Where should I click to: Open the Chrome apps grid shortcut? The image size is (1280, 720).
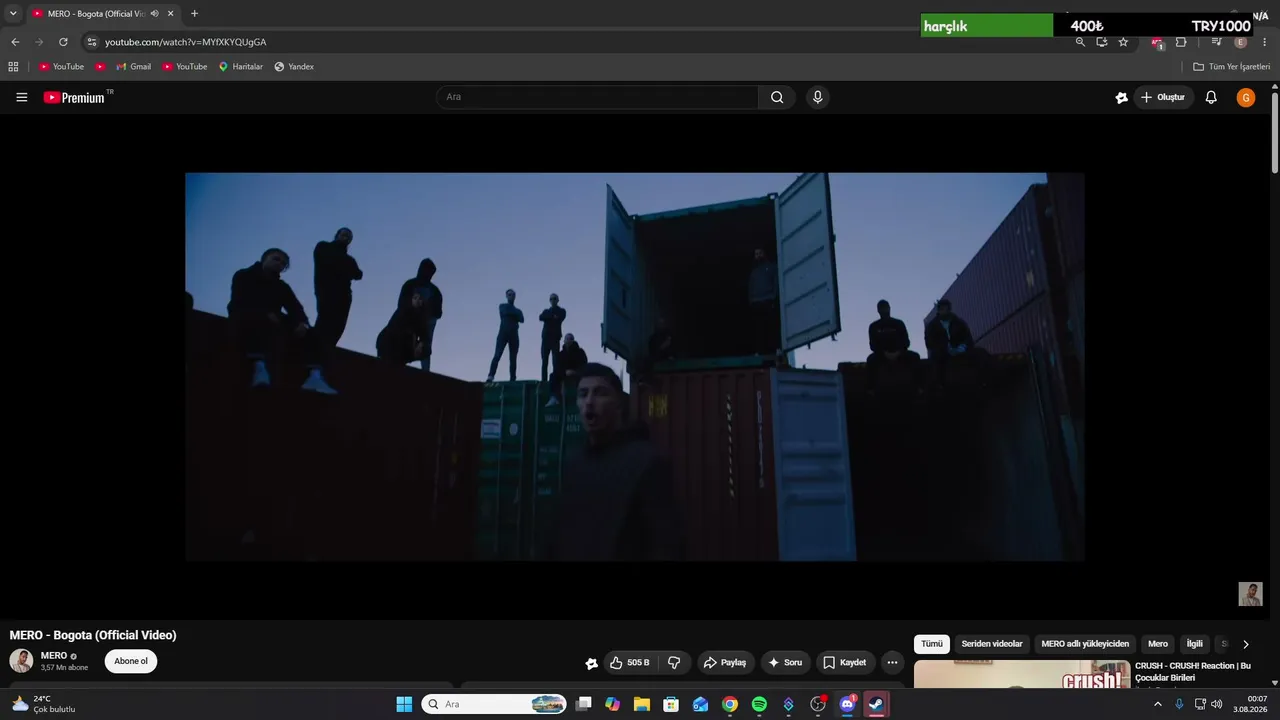coord(13,67)
